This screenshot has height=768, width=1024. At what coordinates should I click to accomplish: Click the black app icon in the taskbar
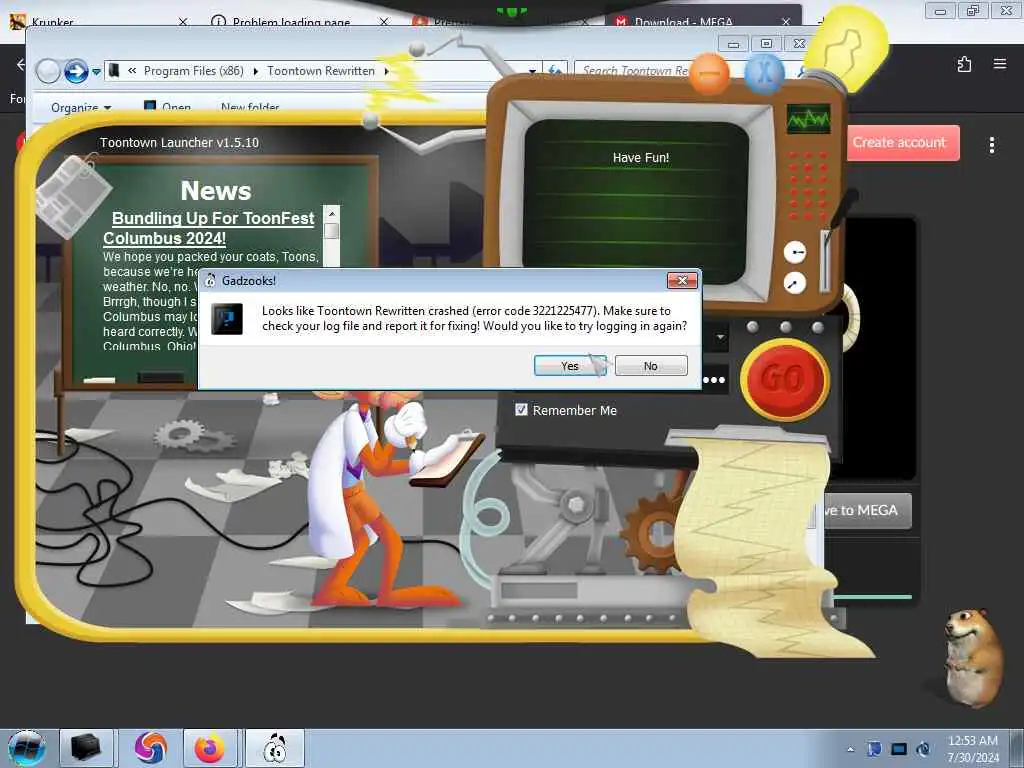(86, 748)
